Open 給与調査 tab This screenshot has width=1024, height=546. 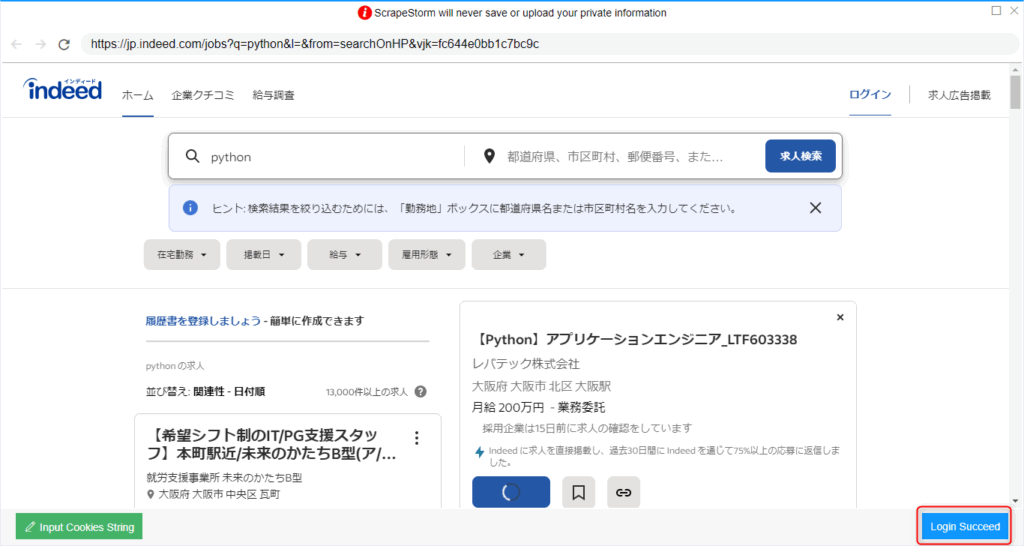274,95
